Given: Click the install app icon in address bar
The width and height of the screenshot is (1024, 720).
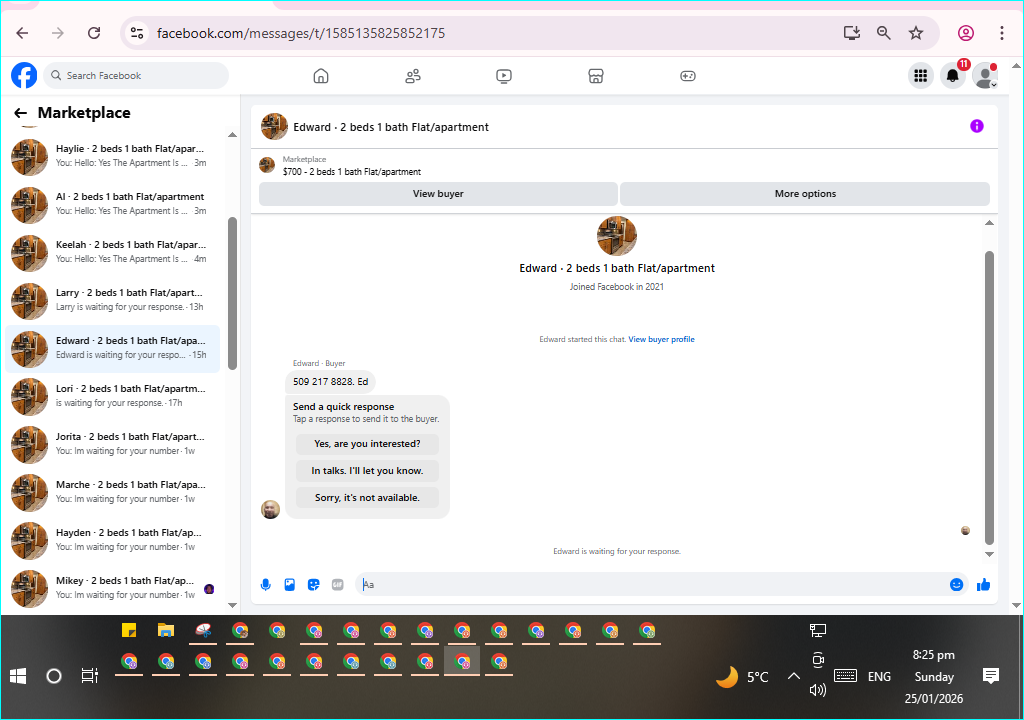Looking at the screenshot, I should 852,33.
